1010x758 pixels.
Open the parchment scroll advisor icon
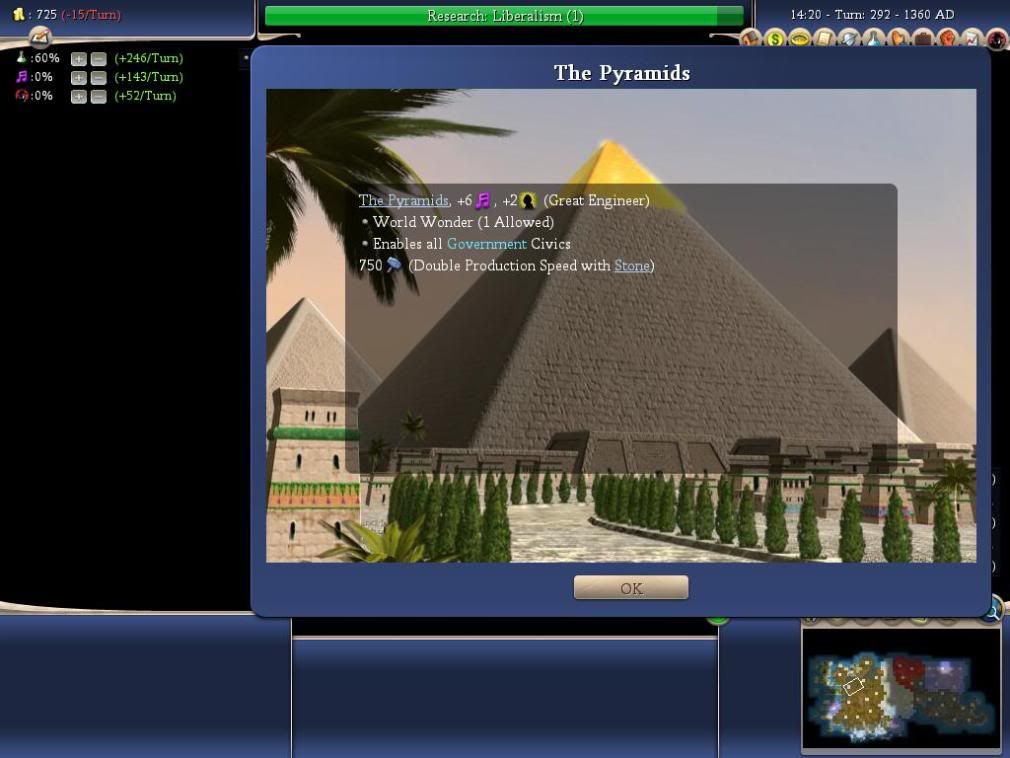pyautogui.click(x=824, y=39)
